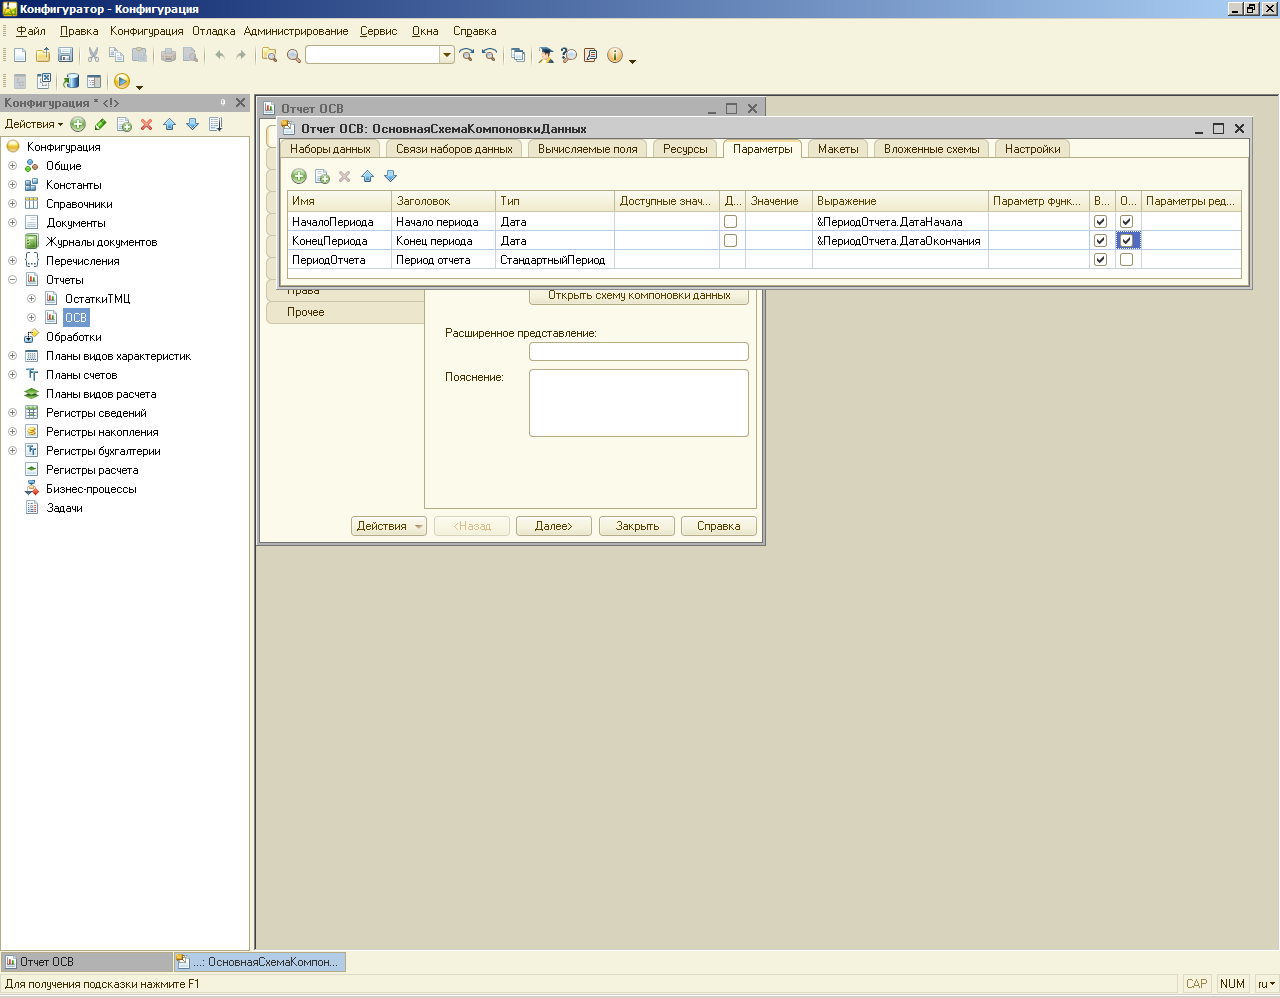Collapse the Отчеты tree node
The width and height of the screenshot is (1280, 998).
[12, 280]
